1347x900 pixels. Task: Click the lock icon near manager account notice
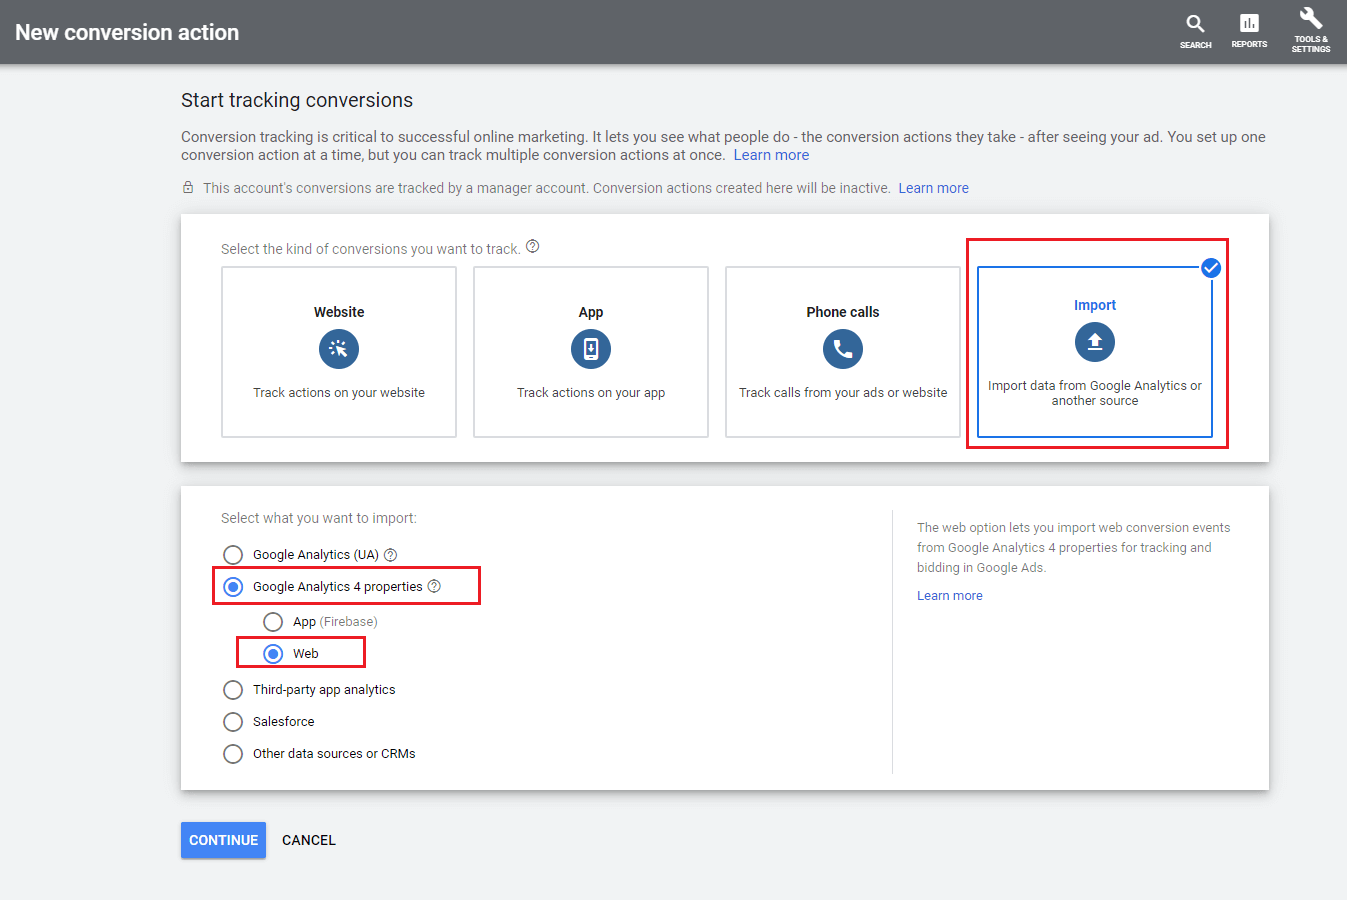188,187
